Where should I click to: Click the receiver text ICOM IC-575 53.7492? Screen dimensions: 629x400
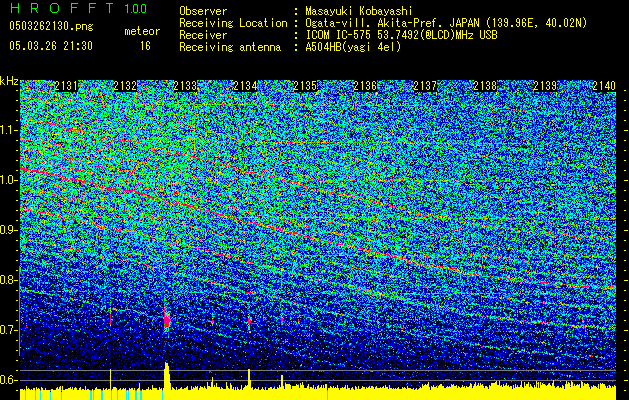(401, 35)
